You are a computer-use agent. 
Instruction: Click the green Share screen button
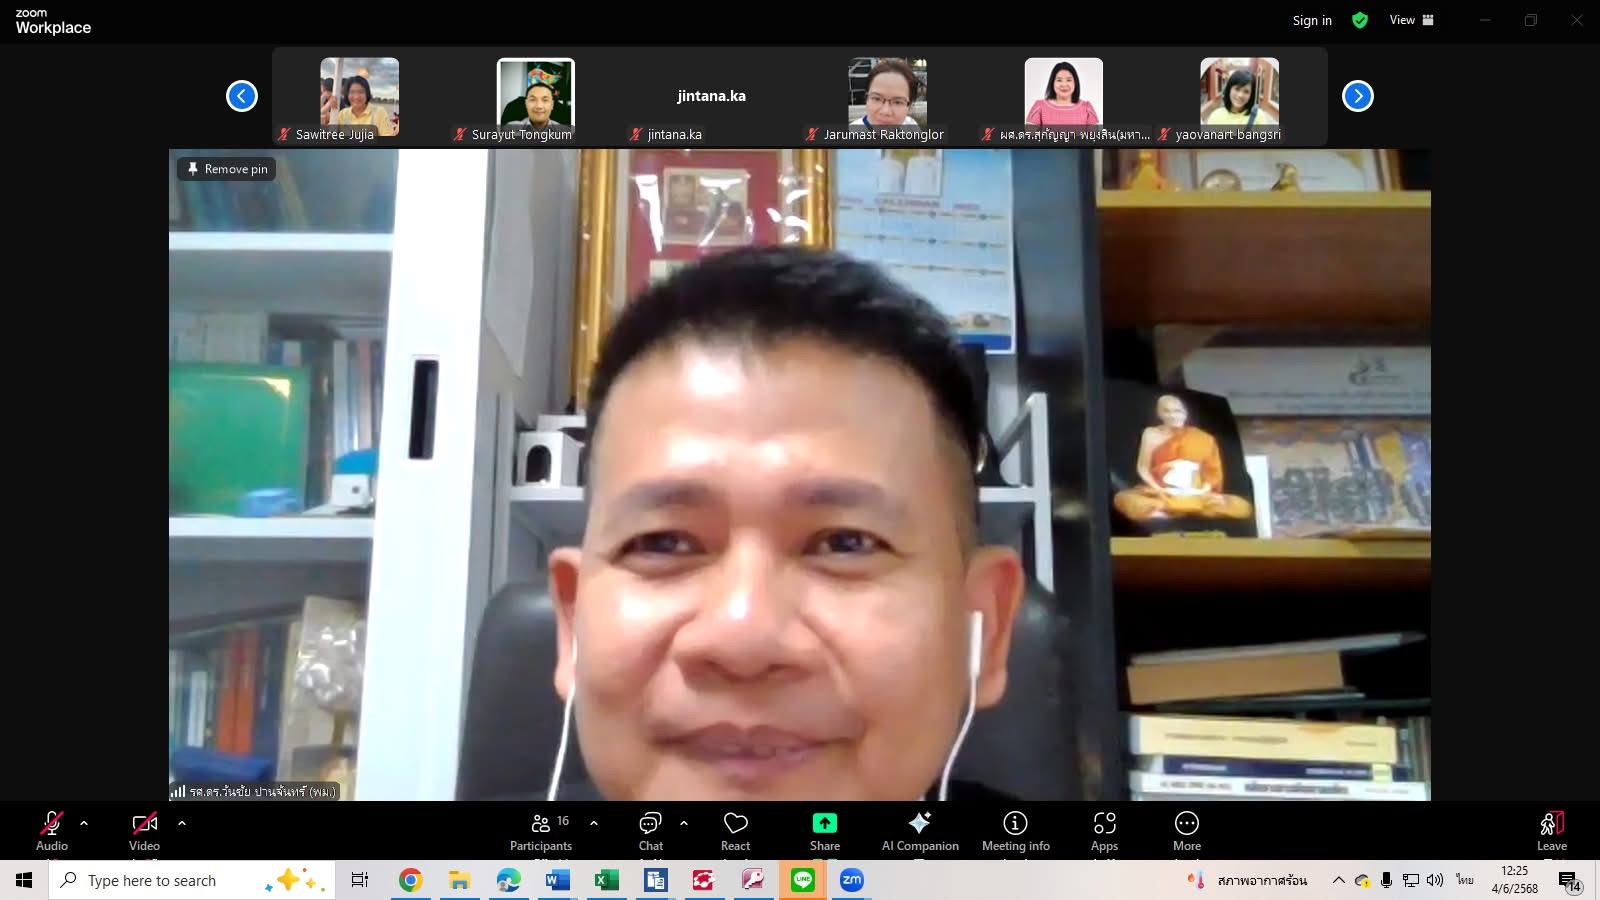(x=825, y=830)
